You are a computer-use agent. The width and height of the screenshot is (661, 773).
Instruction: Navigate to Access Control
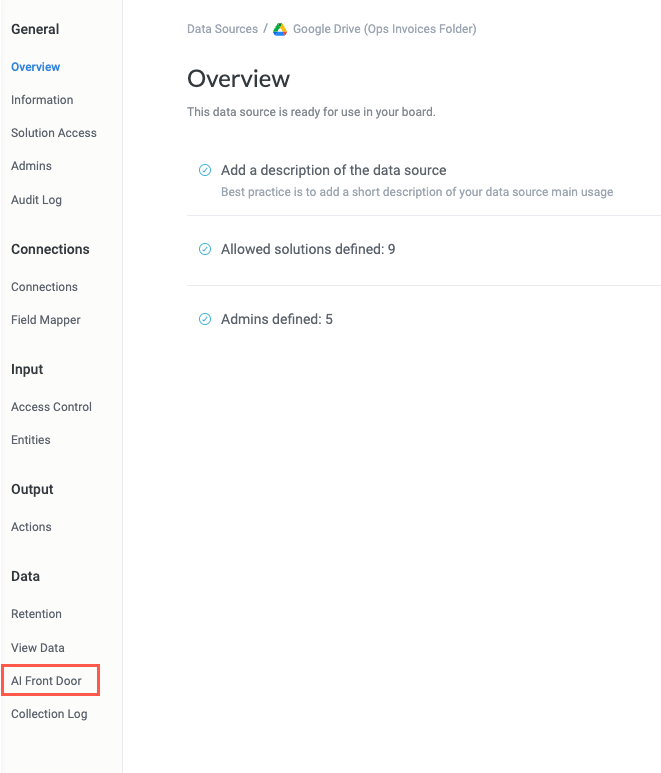pos(51,407)
